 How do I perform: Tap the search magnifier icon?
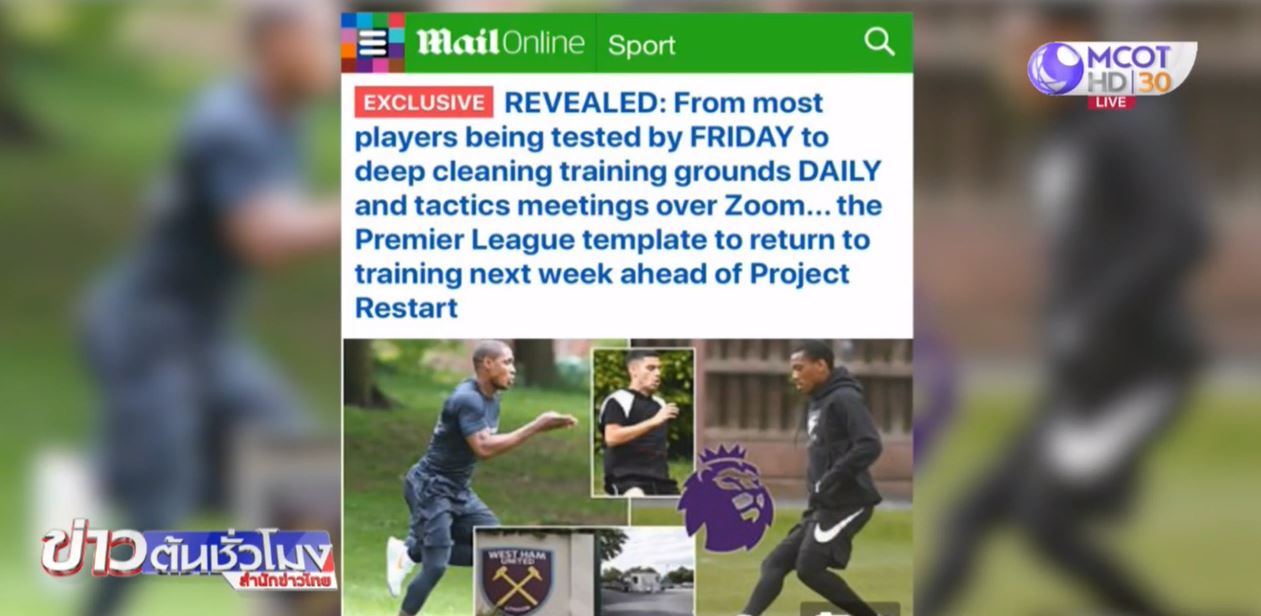(x=879, y=42)
